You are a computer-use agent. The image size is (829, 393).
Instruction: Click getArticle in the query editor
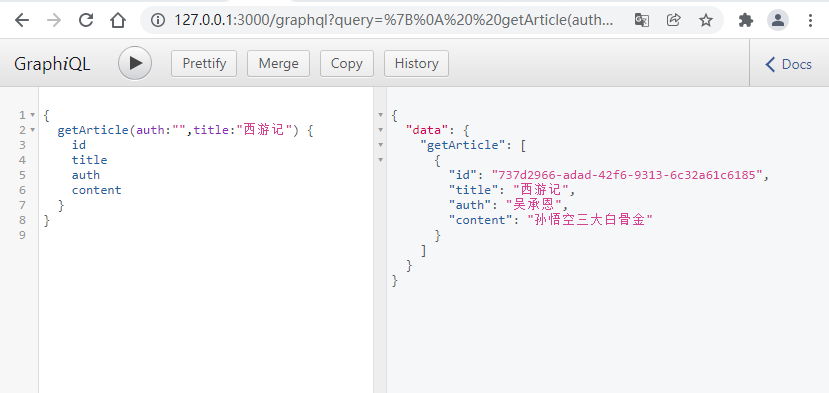(93, 130)
